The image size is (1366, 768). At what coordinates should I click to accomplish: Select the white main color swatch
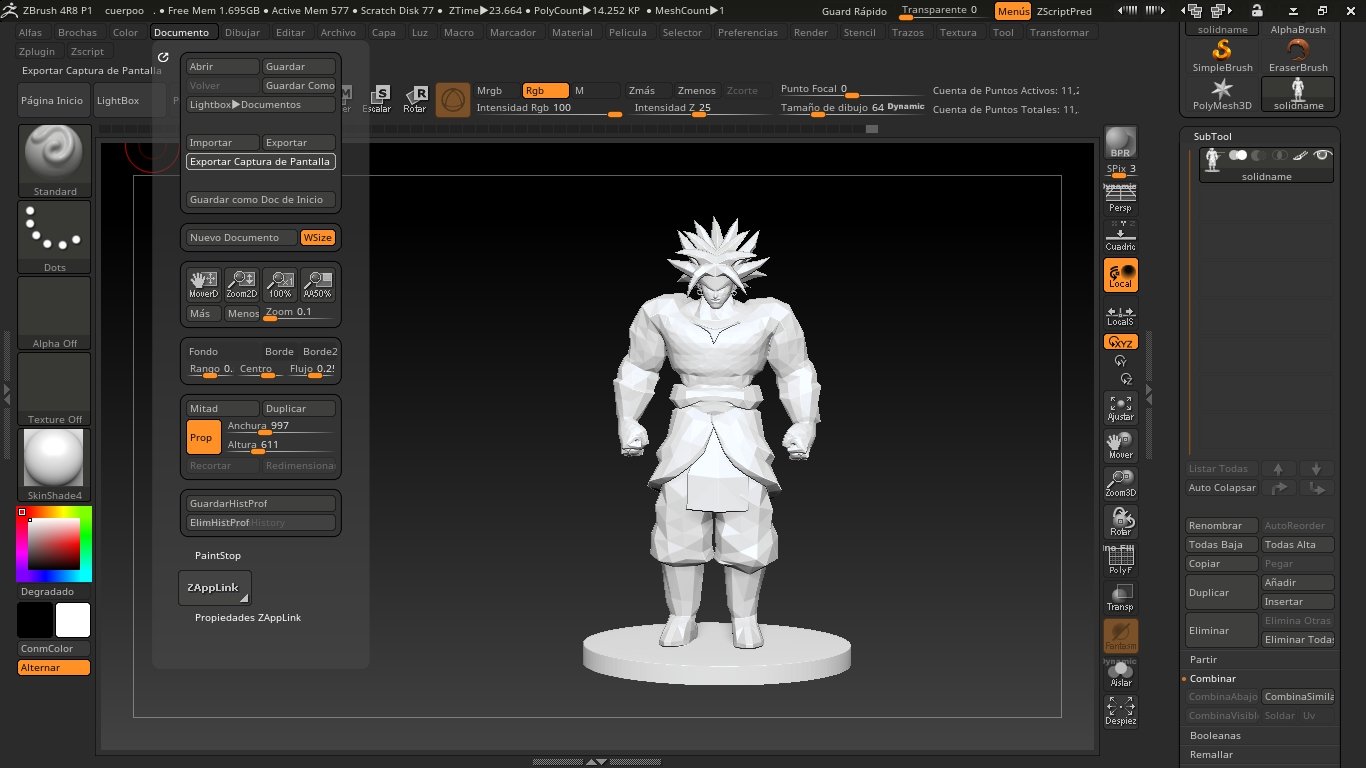click(73, 620)
